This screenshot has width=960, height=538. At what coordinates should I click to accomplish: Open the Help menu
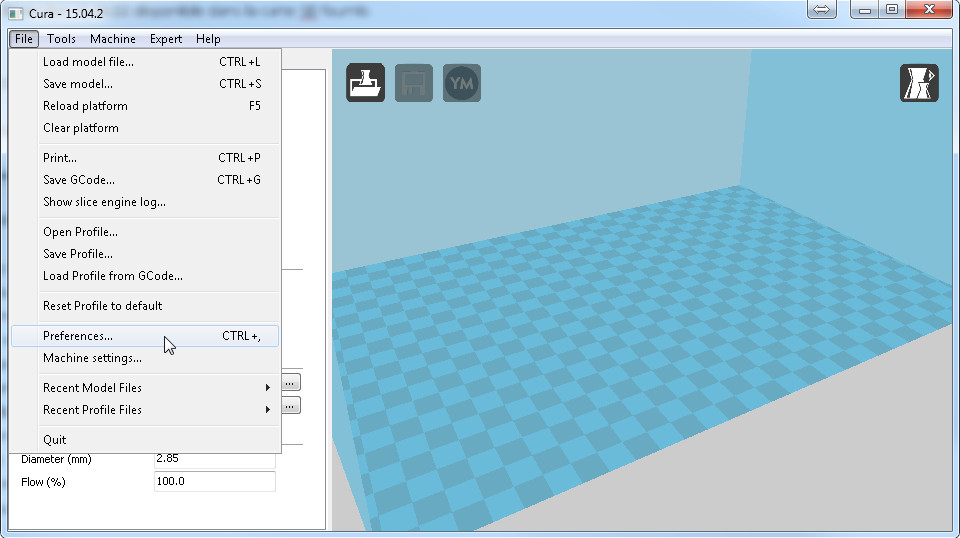click(x=208, y=39)
